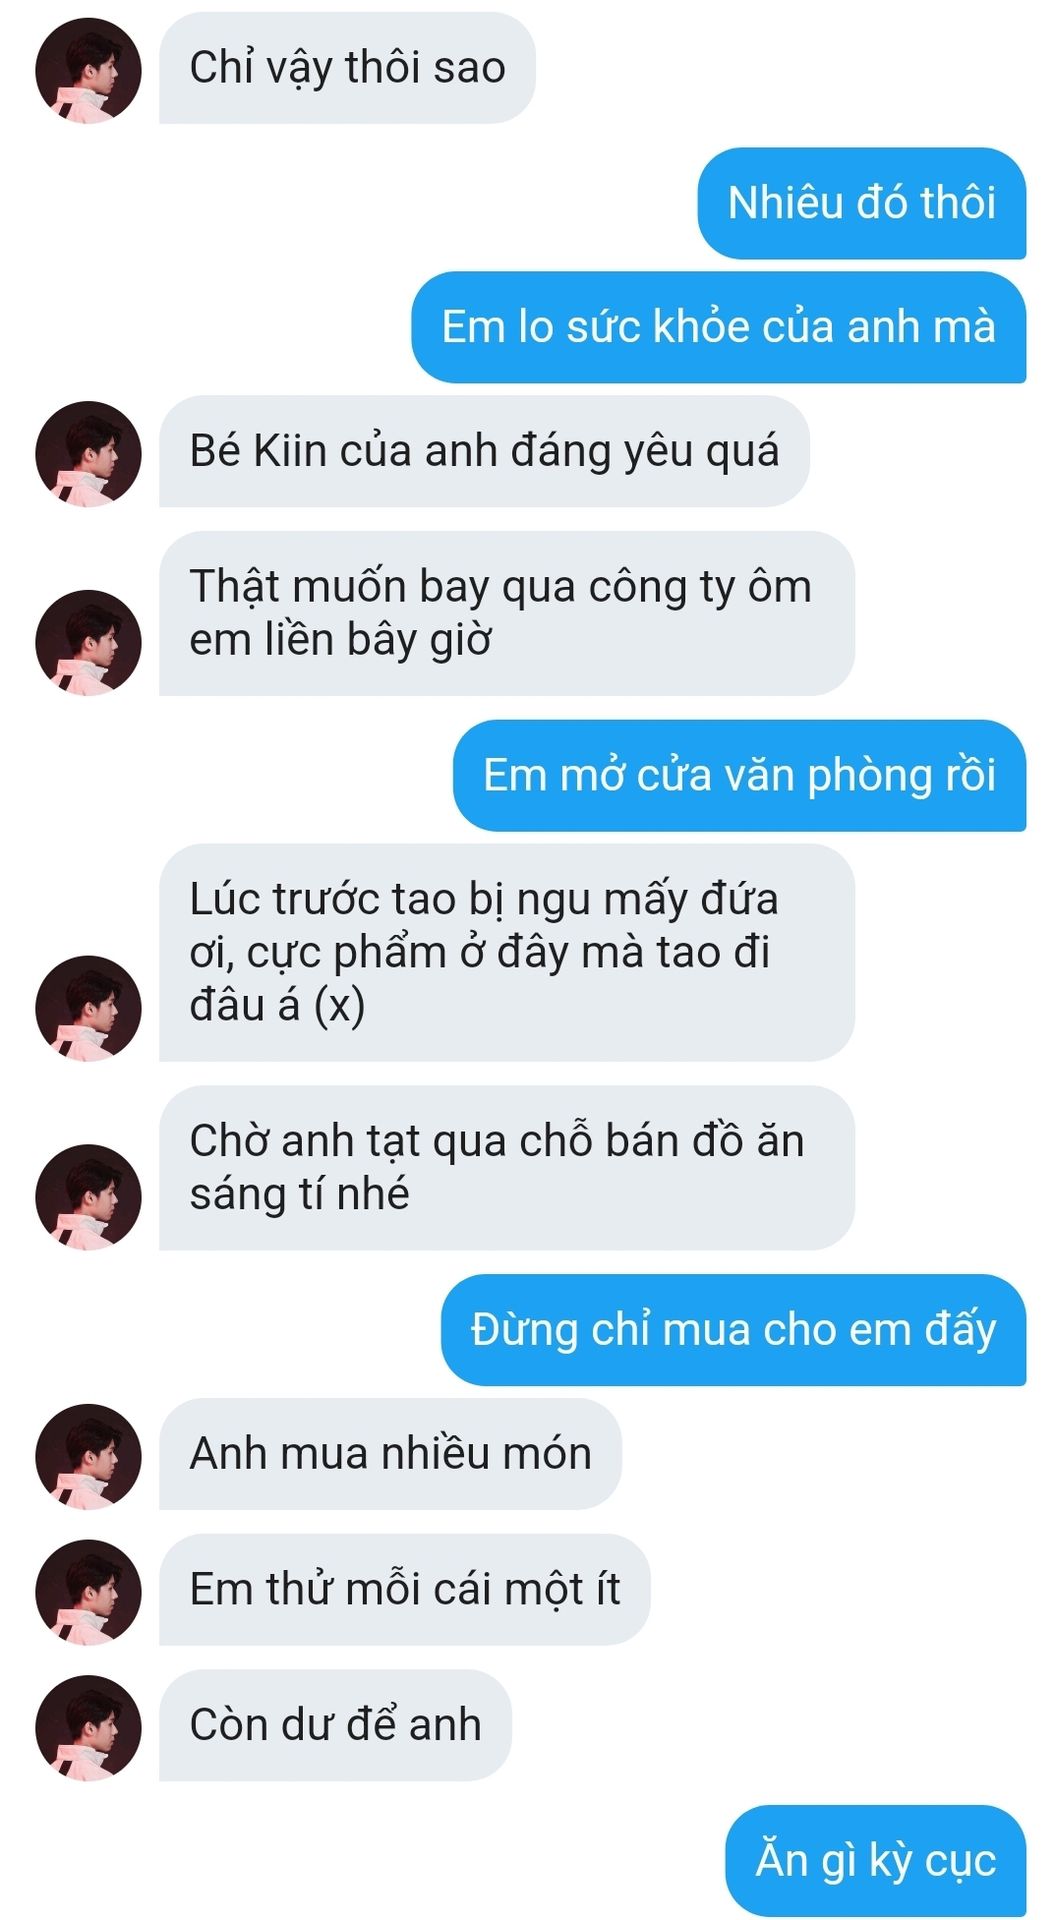Tap the "Chờ anh tạt qua chỗ bán" message
The height and width of the screenshot is (1920, 1055).
[x=507, y=1167]
